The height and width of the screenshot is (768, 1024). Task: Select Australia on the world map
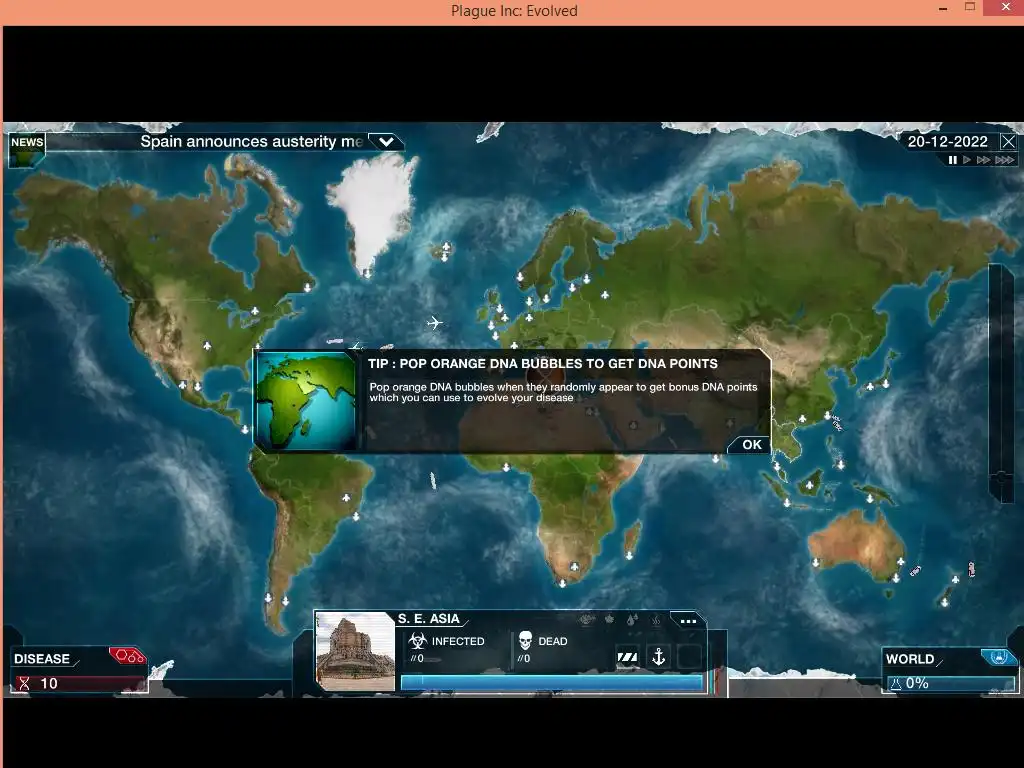point(857,545)
